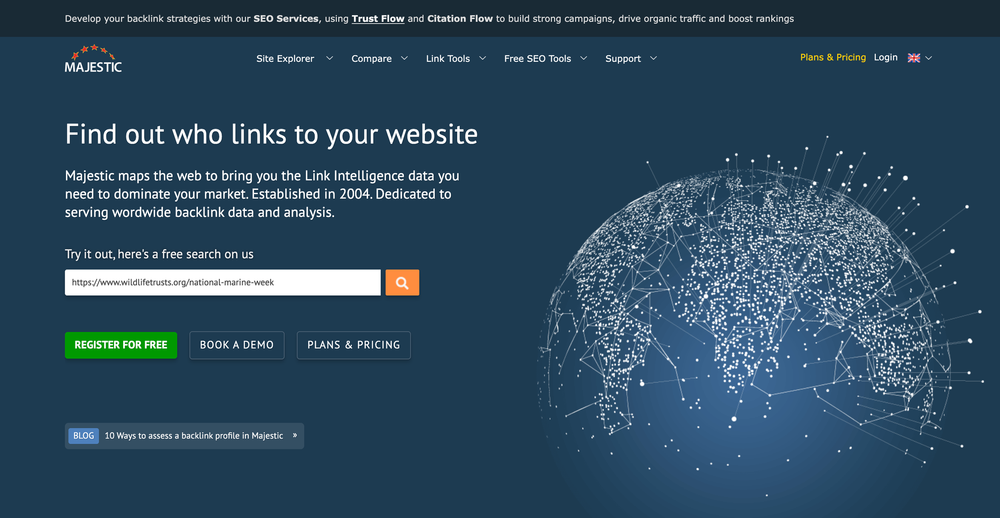Click the Register For Free button
1000x518 pixels.
tap(121, 345)
